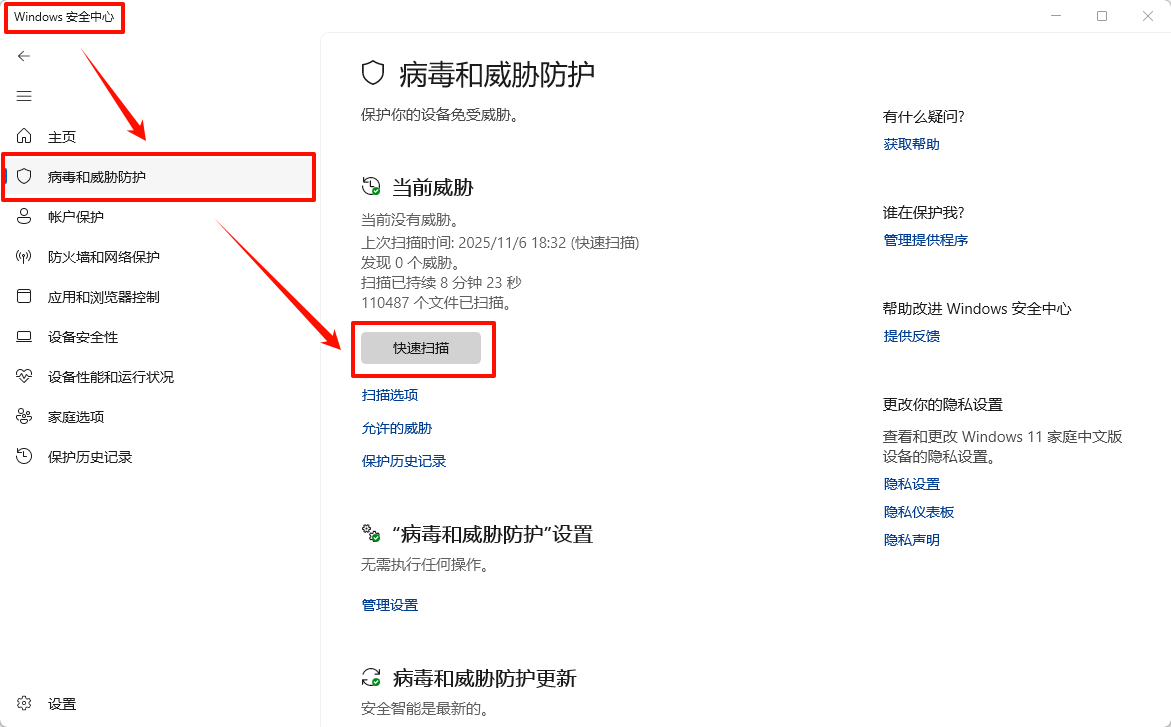Open 扫描选项 to choose scan type
Viewport: 1171px width, 727px height.
click(389, 394)
